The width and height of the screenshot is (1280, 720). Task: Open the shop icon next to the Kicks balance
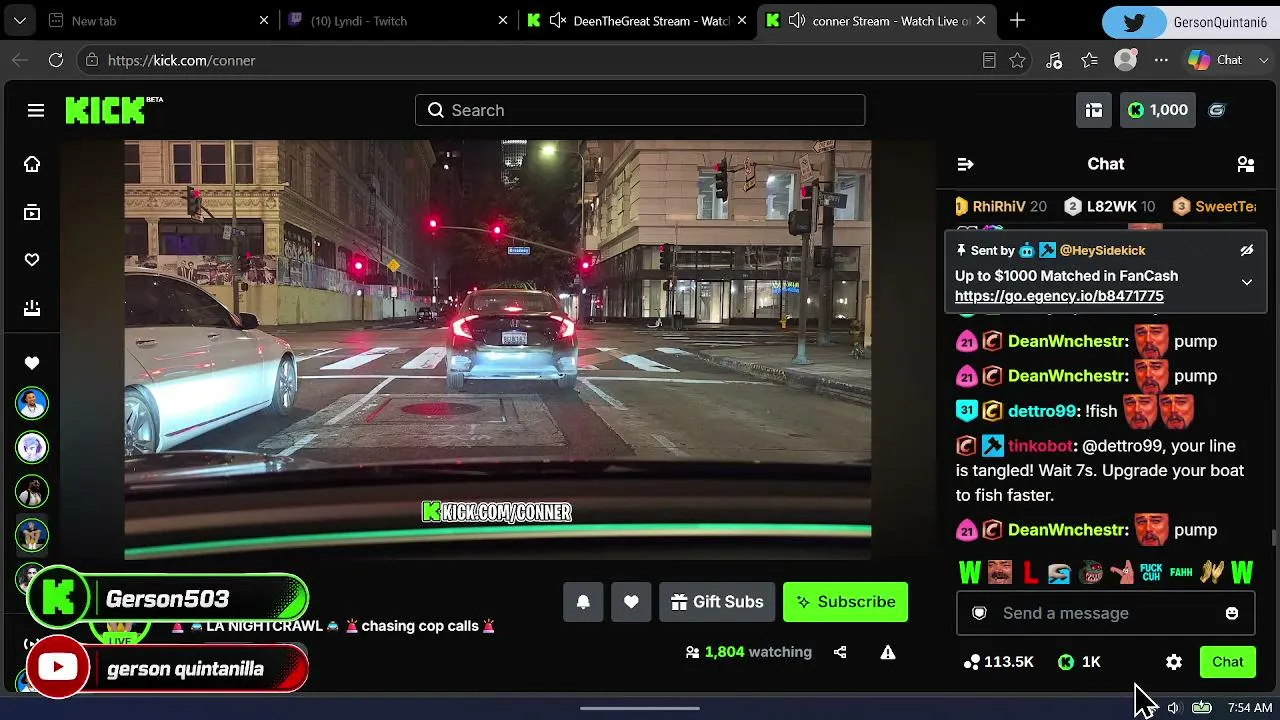(1094, 110)
